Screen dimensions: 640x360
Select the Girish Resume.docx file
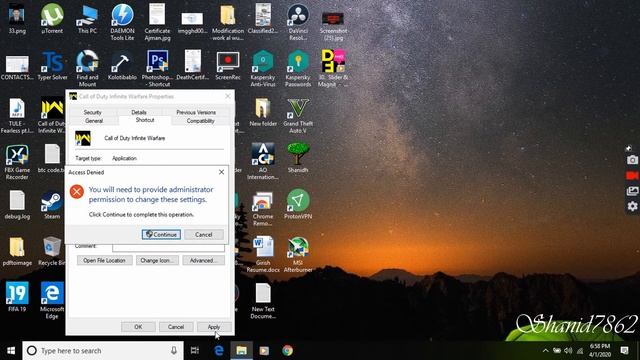pyautogui.click(x=263, y=254)
